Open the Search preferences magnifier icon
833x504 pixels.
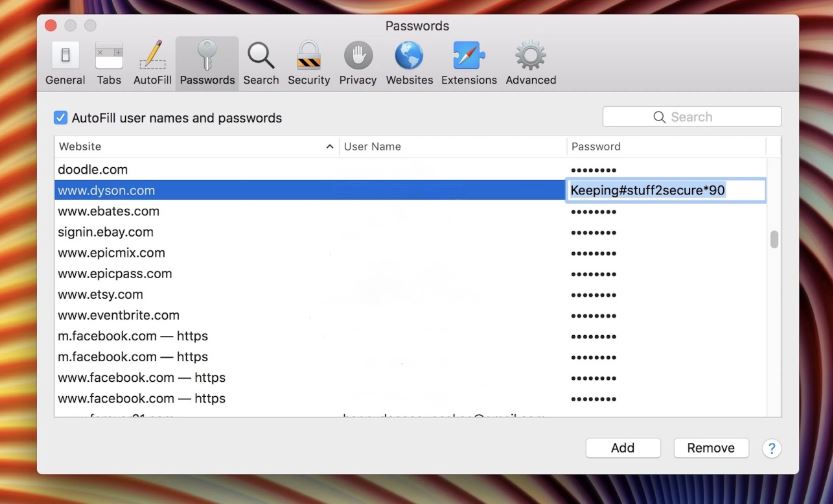[x=261, y=63]
